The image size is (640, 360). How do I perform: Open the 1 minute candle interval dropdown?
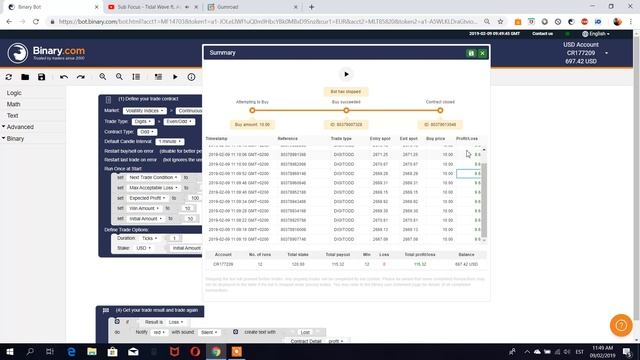coord(169,141)
